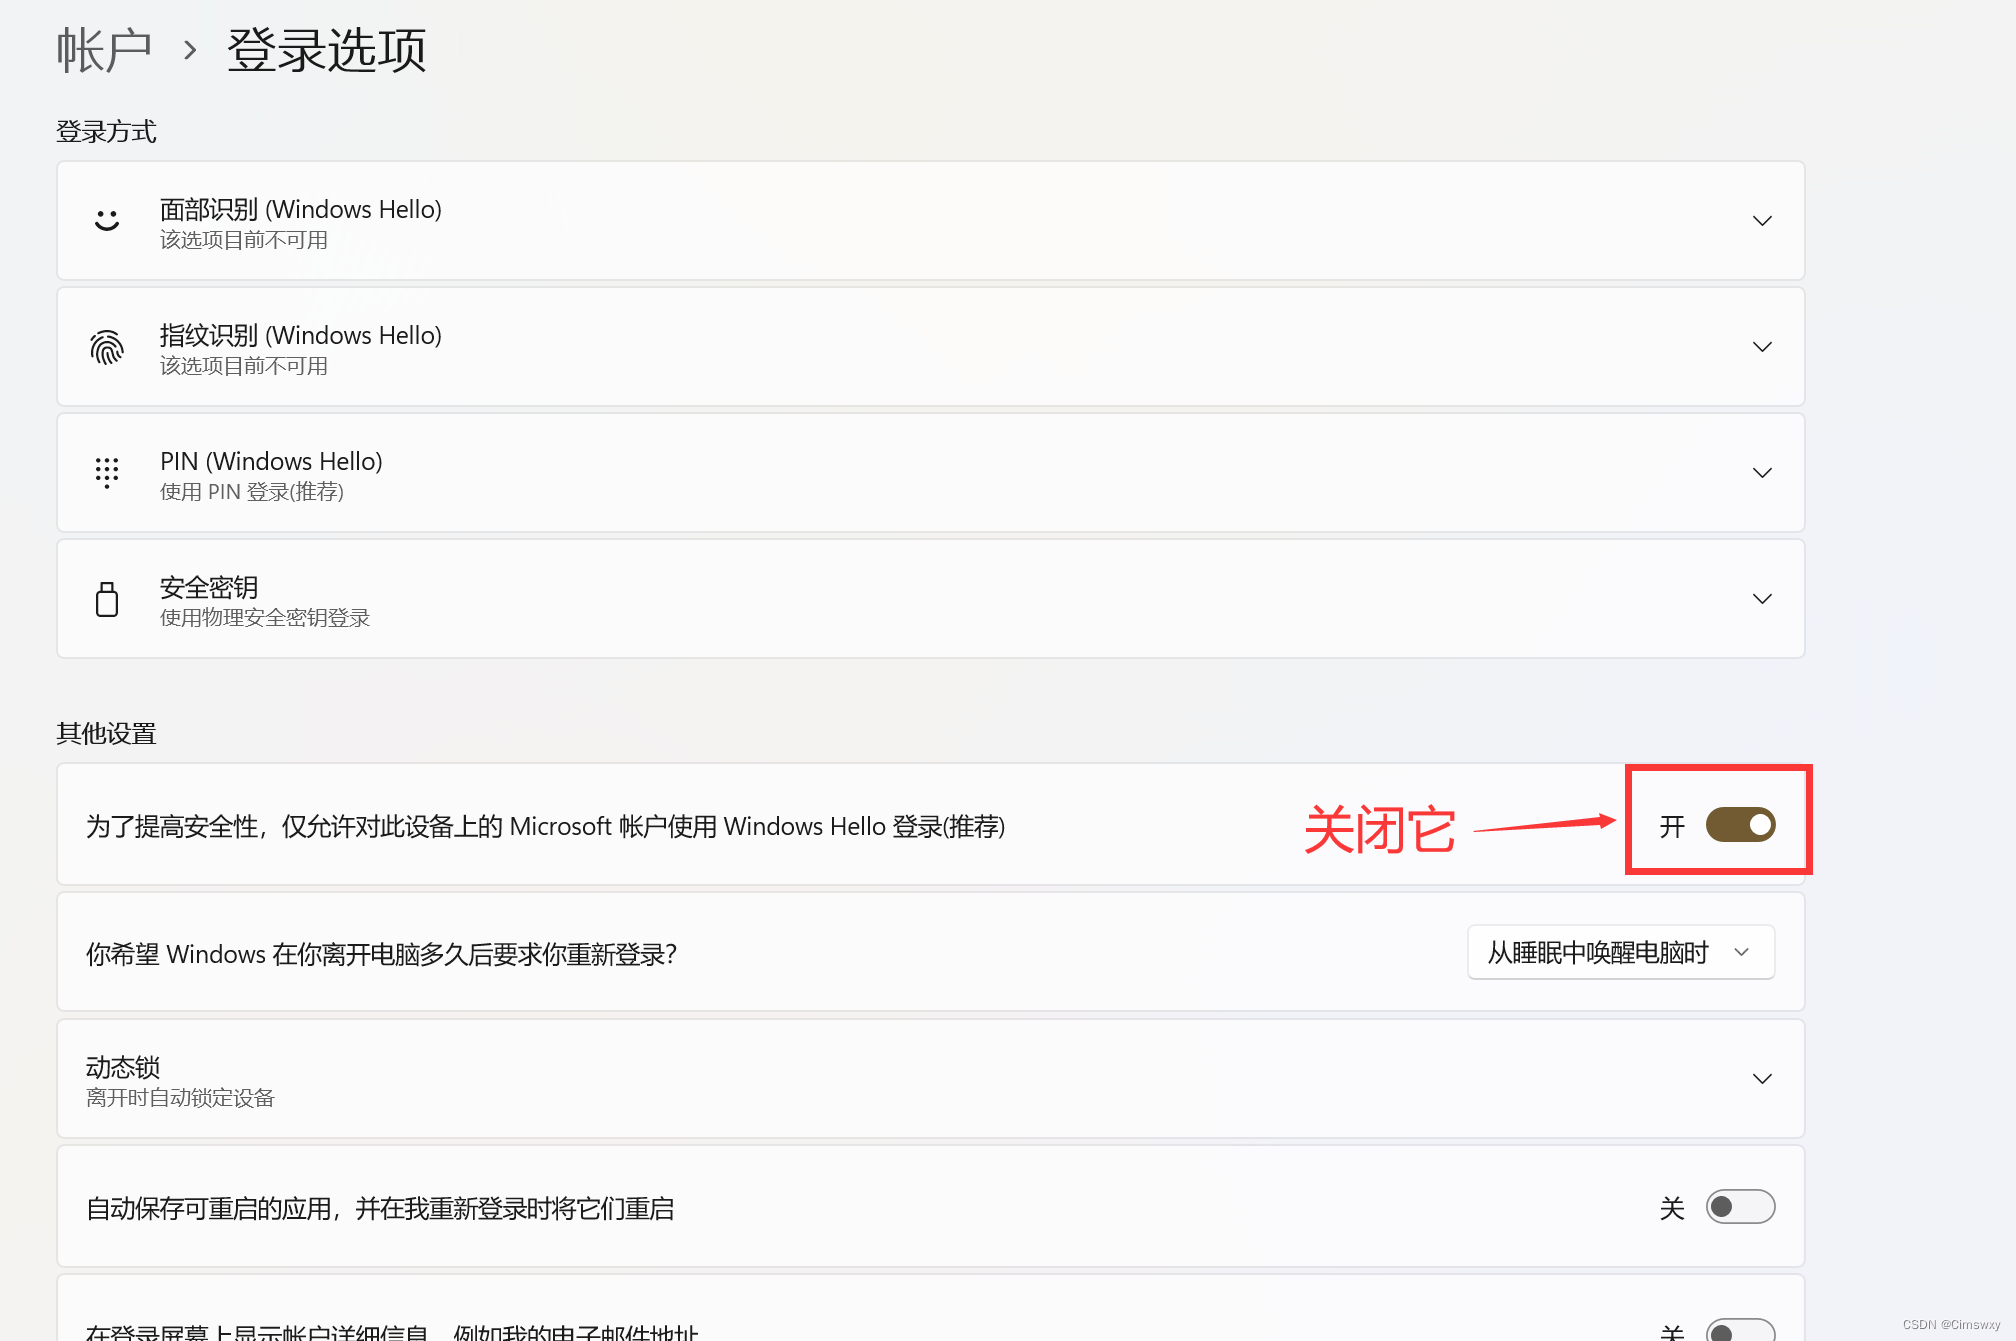Click 登录方式 section heading
The image size is (2016, 1341).
[x=106, y=131]
